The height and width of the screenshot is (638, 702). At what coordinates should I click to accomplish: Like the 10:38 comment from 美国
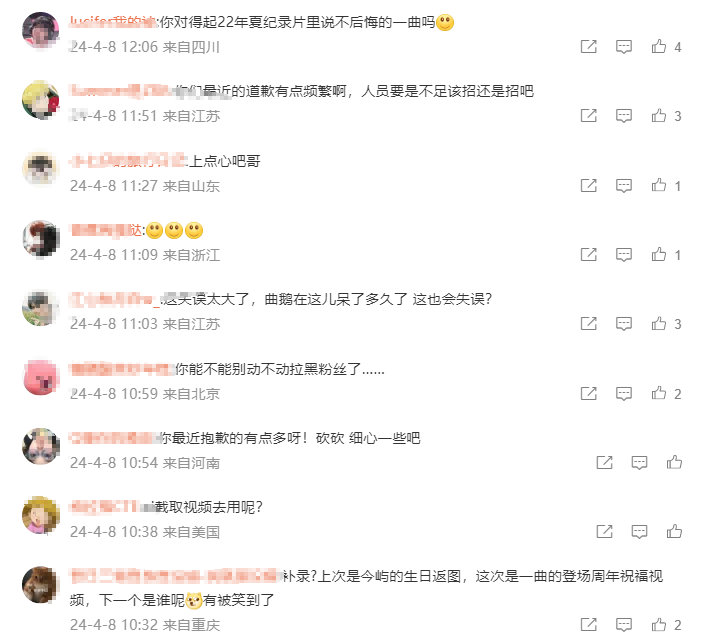tap(674, 531)
